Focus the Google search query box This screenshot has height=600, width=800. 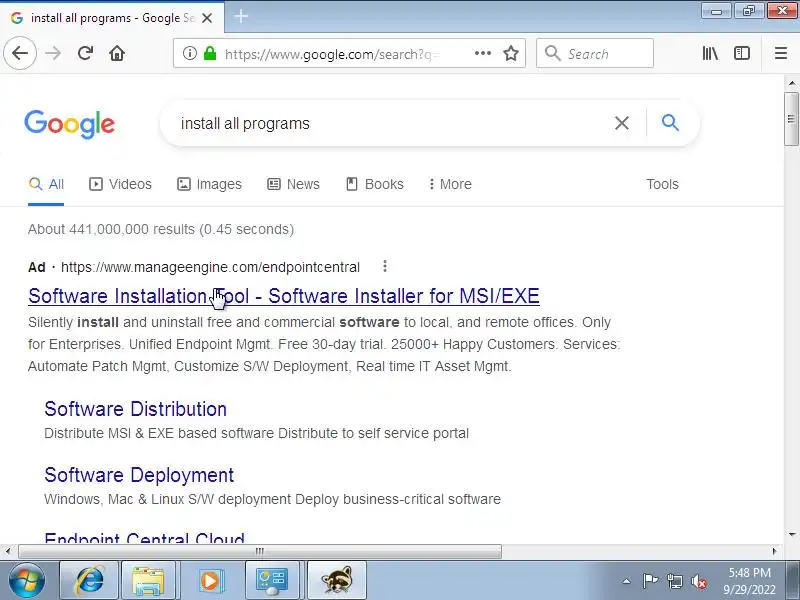393,123
